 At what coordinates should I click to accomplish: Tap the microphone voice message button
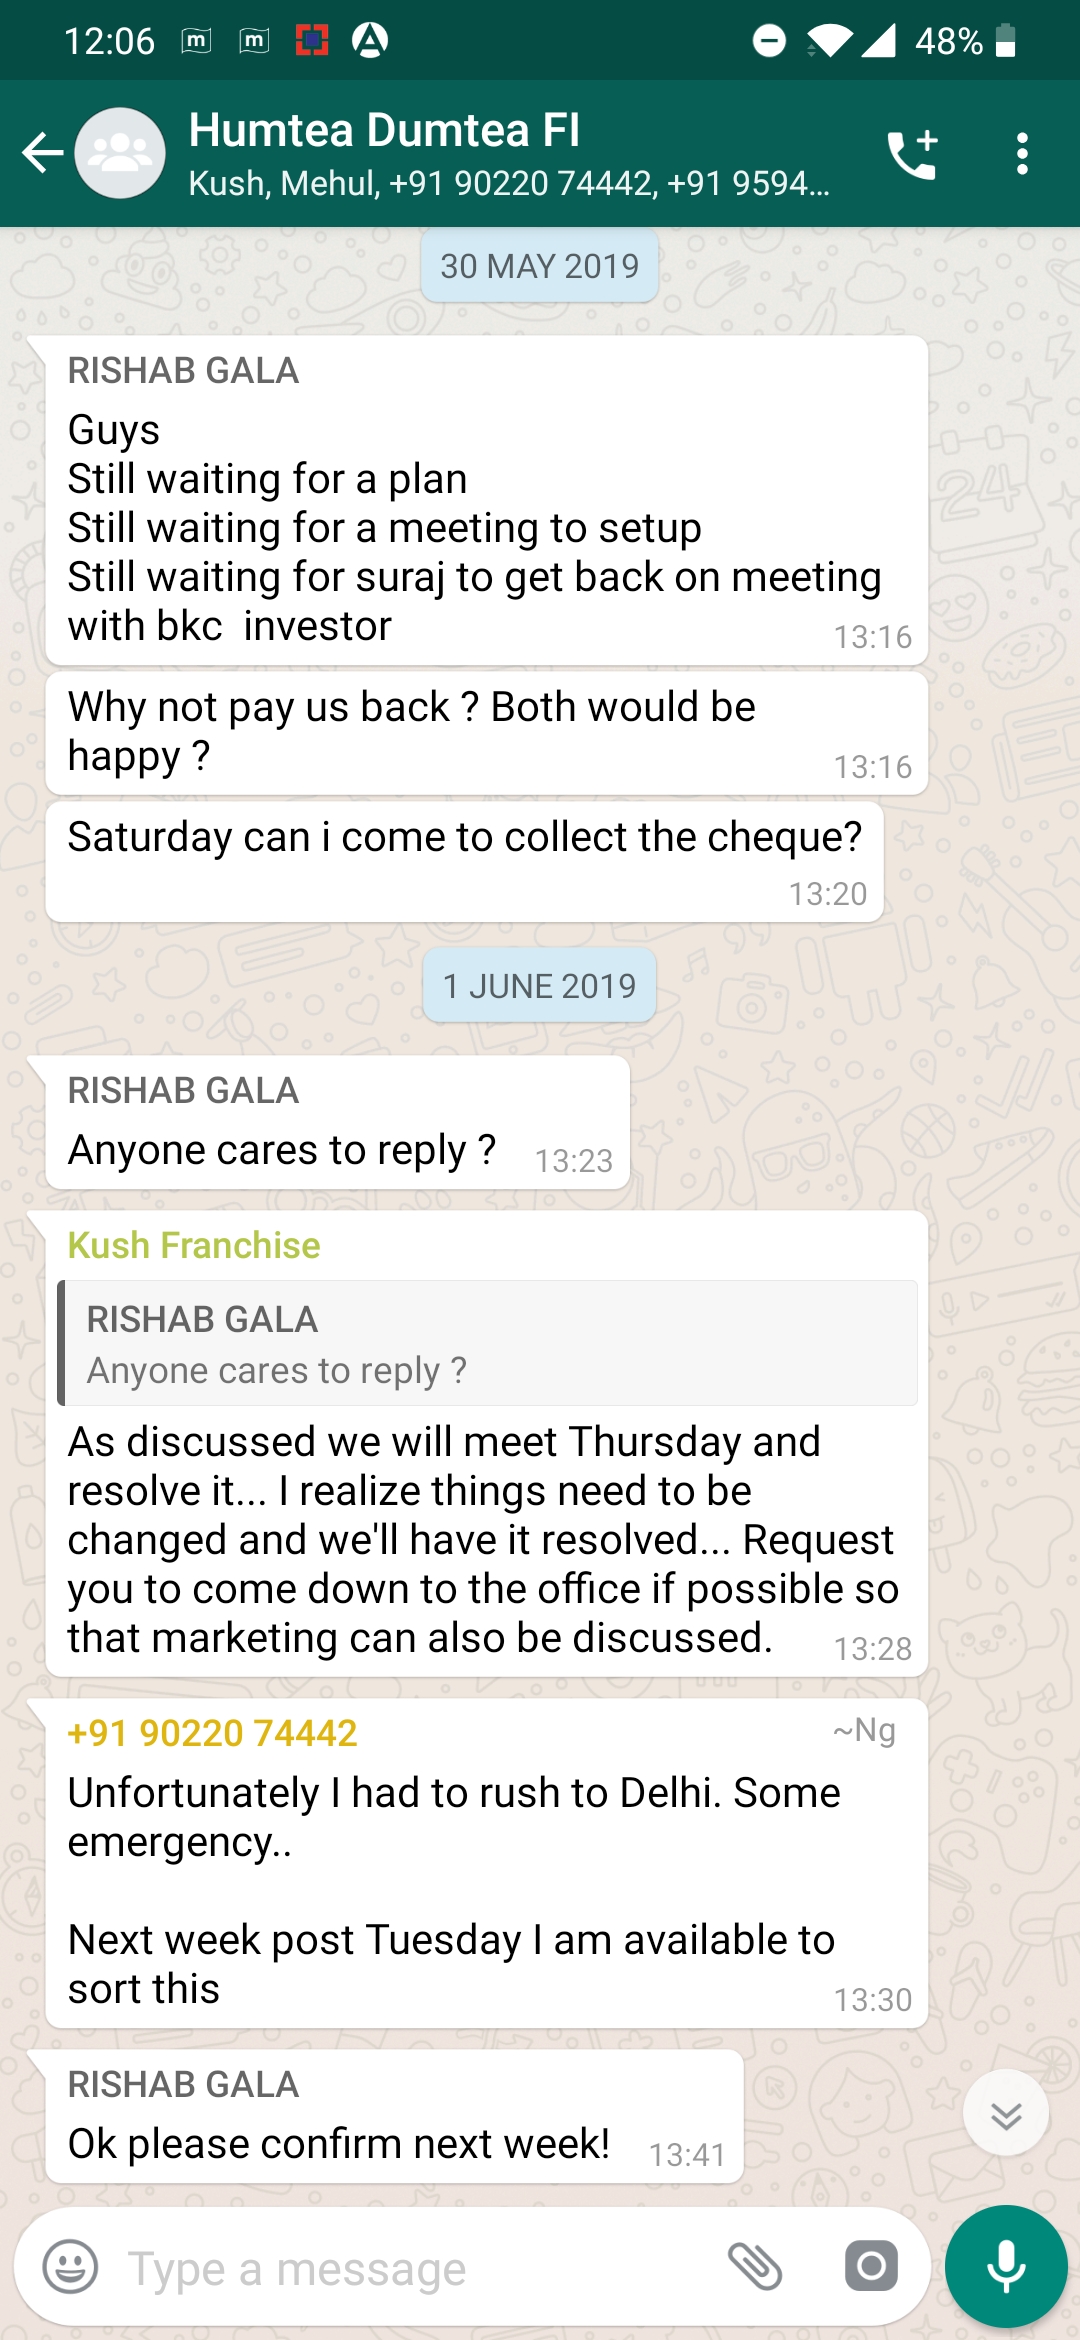coord(1006,2267)
